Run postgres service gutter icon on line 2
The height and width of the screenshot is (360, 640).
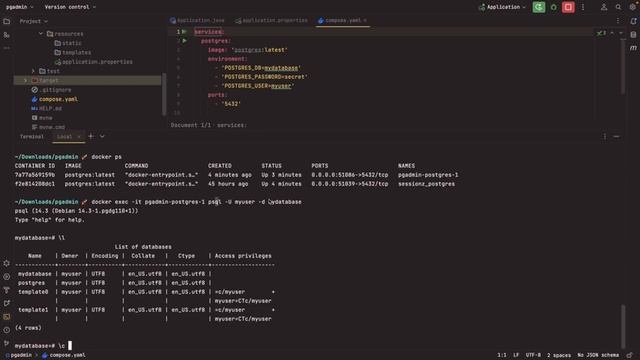184,41
